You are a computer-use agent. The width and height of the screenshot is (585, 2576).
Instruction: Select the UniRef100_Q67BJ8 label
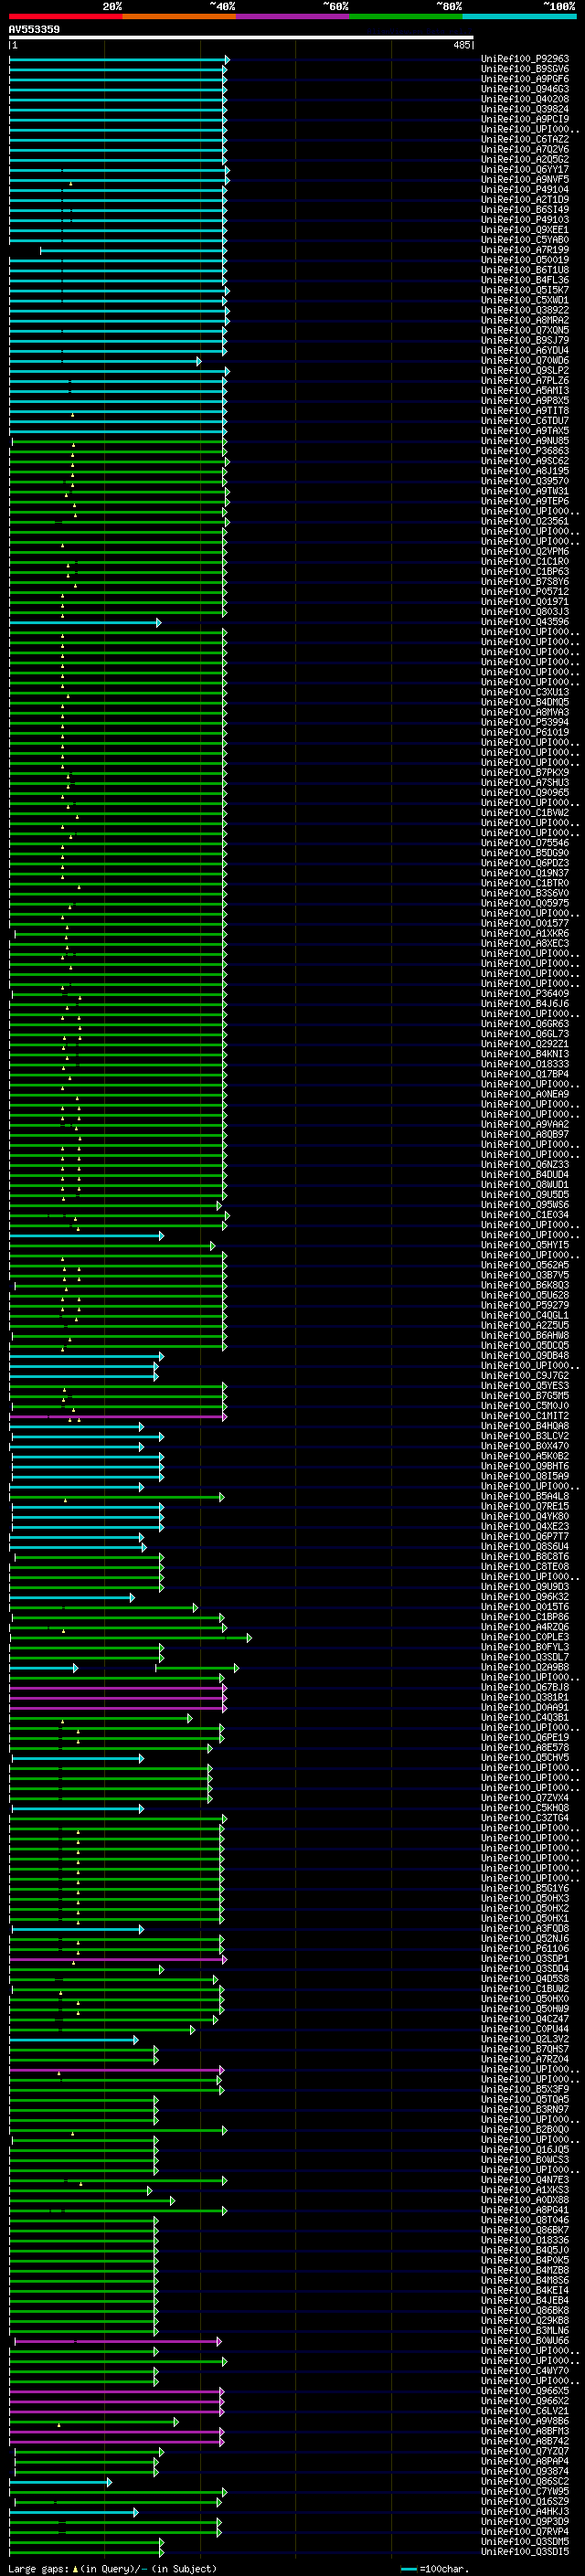[525, 1687]
